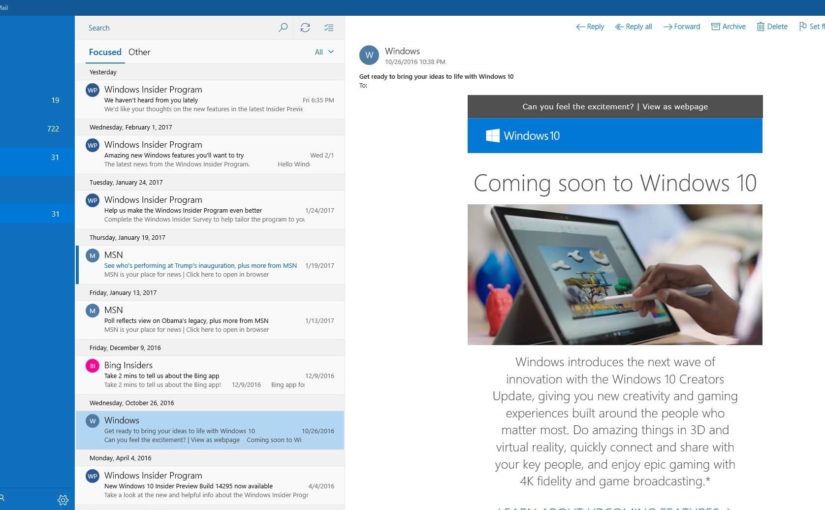Reply to the Windows email
This screenshot has height=510, width=825.
pos(590,27)
